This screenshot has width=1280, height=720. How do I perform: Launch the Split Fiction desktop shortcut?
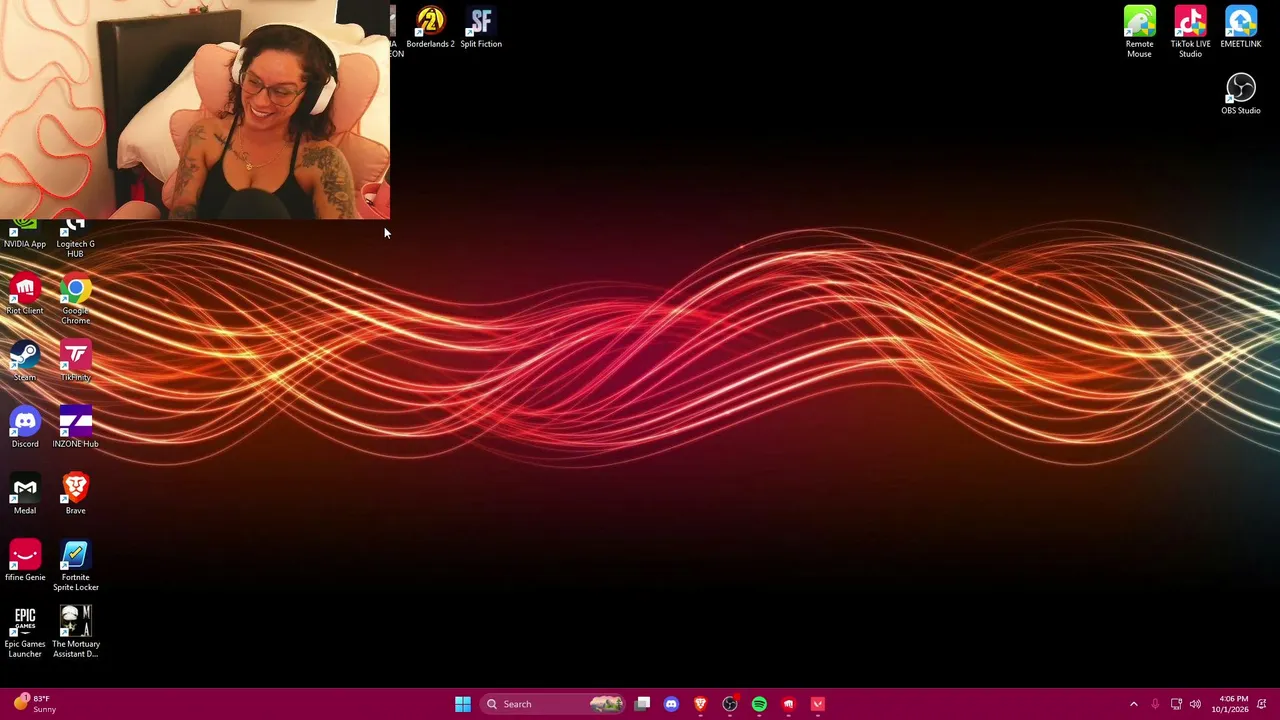[481, 28]
